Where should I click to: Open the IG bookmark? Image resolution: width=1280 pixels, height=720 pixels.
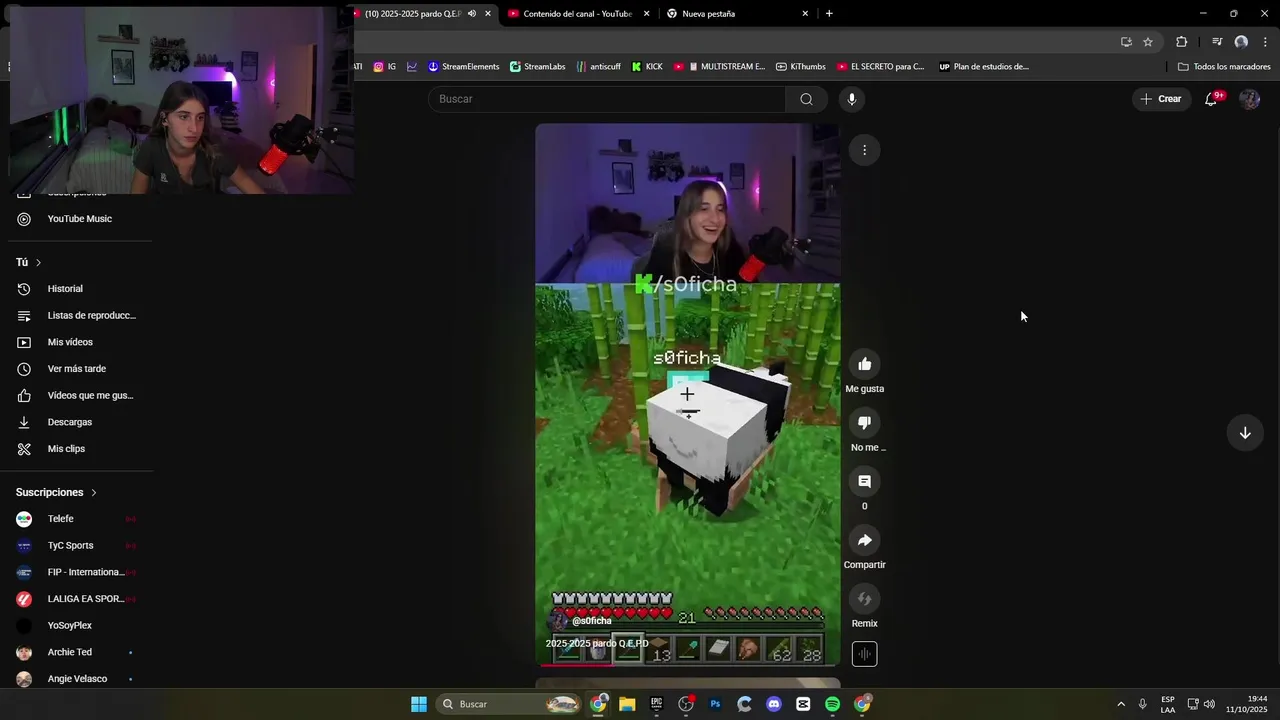click(x=385, y=67)
